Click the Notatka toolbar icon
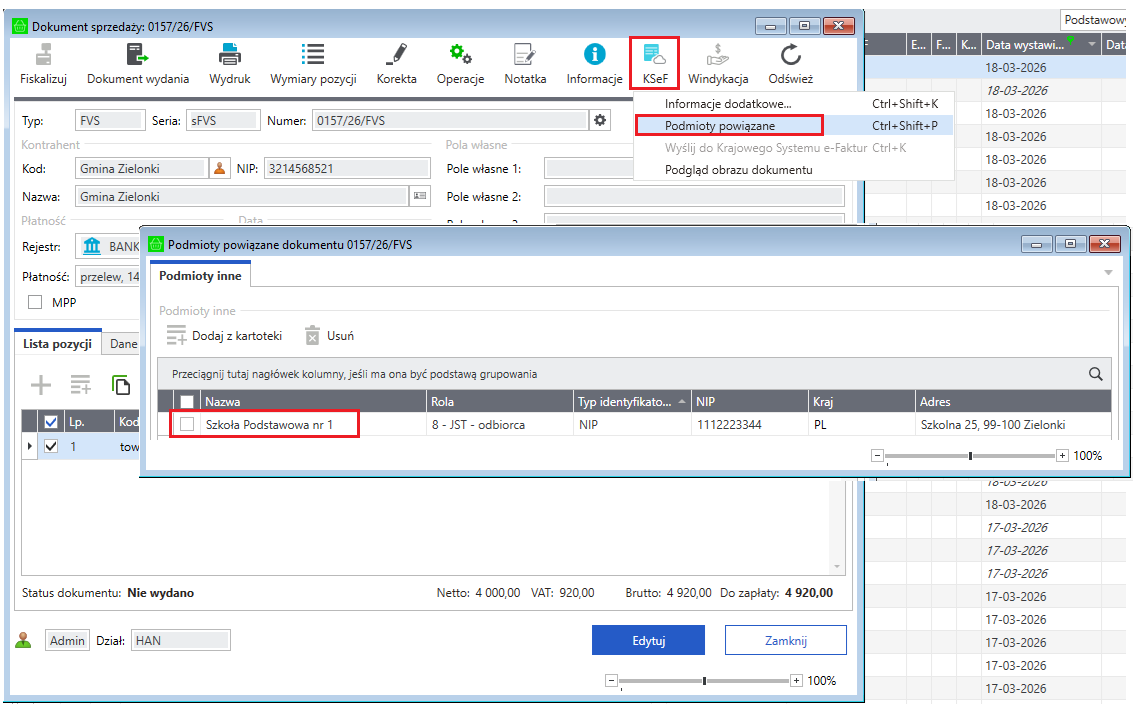The width and height of the screenshot is (1137, 709). [x=525, y=64]
